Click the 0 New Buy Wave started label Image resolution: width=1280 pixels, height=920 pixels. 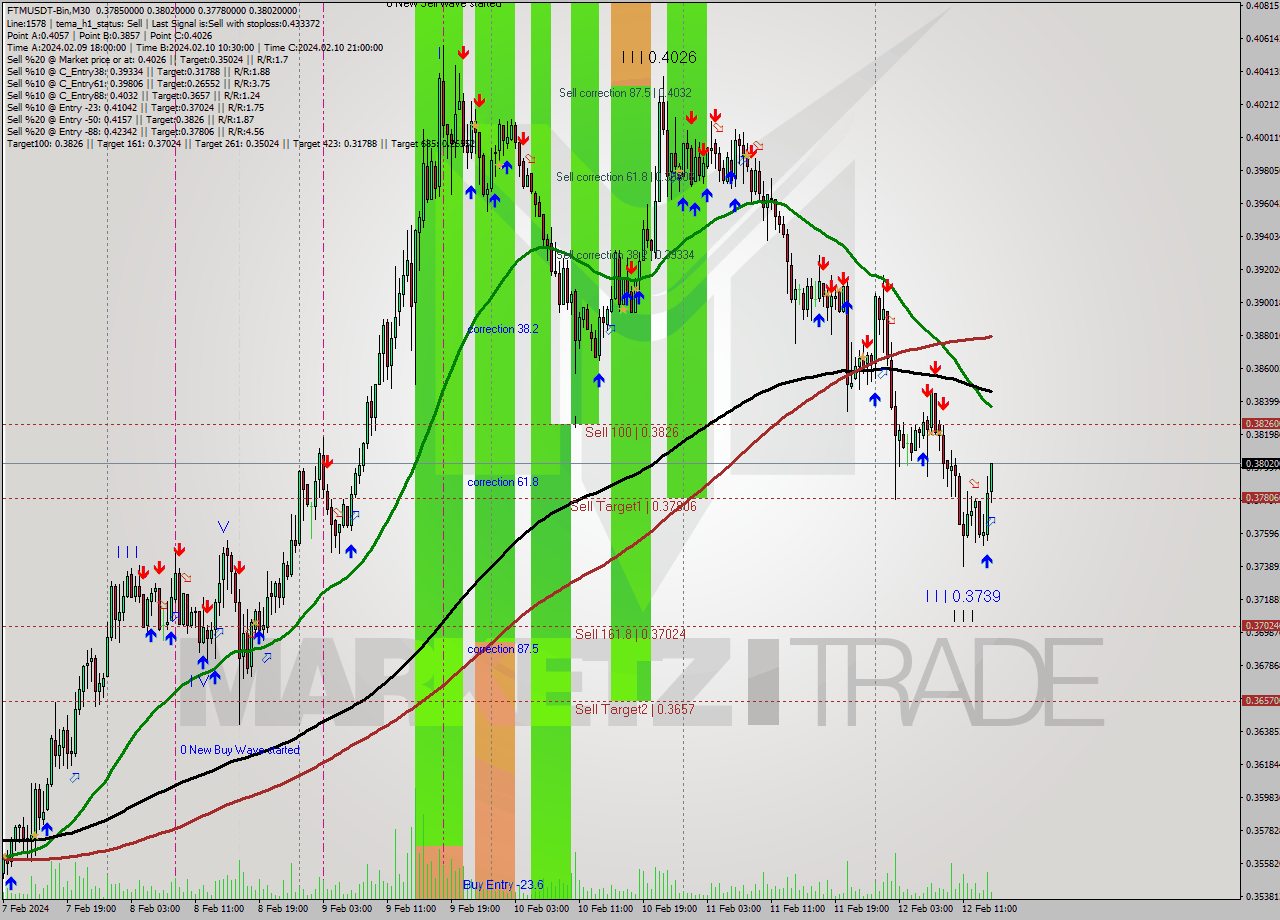click(x=240, y=750)
